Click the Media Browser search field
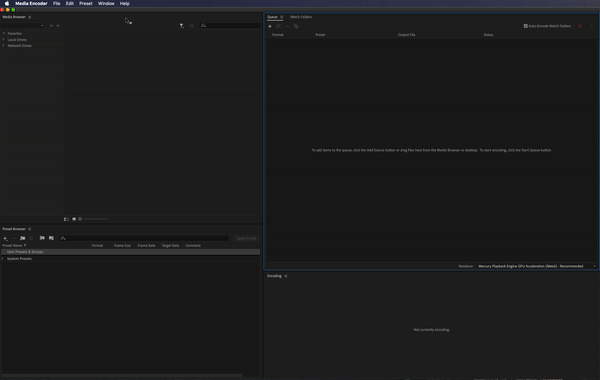The width and height of the screenshot is (600, 380). pos(230,26)
